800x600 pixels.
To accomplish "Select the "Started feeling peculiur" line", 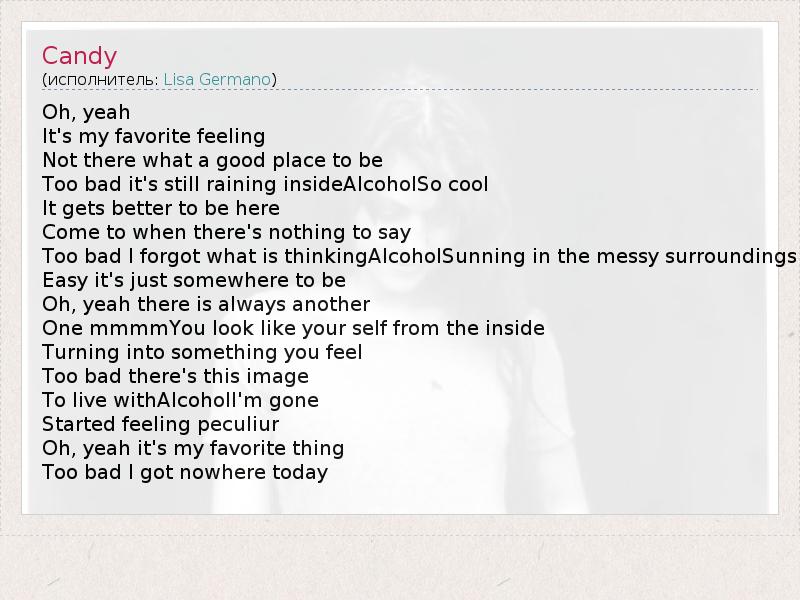I will click(x=160, y=424).
